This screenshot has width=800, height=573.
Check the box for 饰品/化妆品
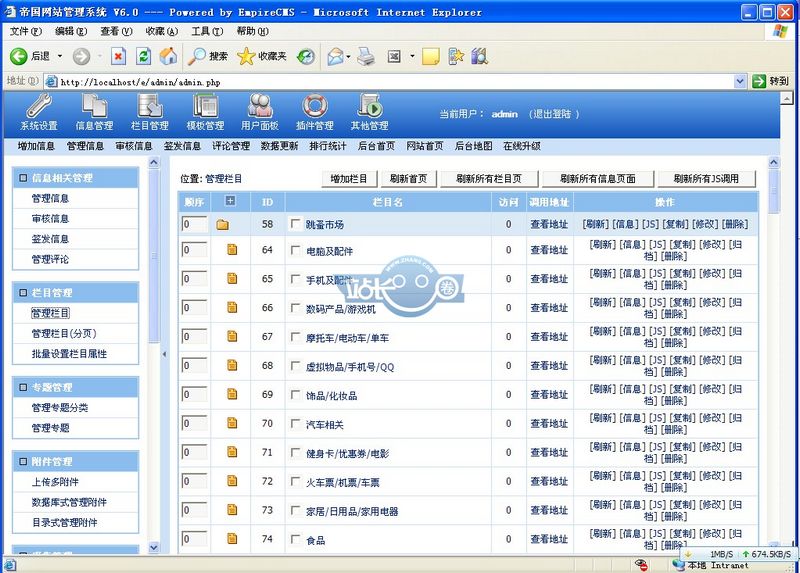click(295, 394)
